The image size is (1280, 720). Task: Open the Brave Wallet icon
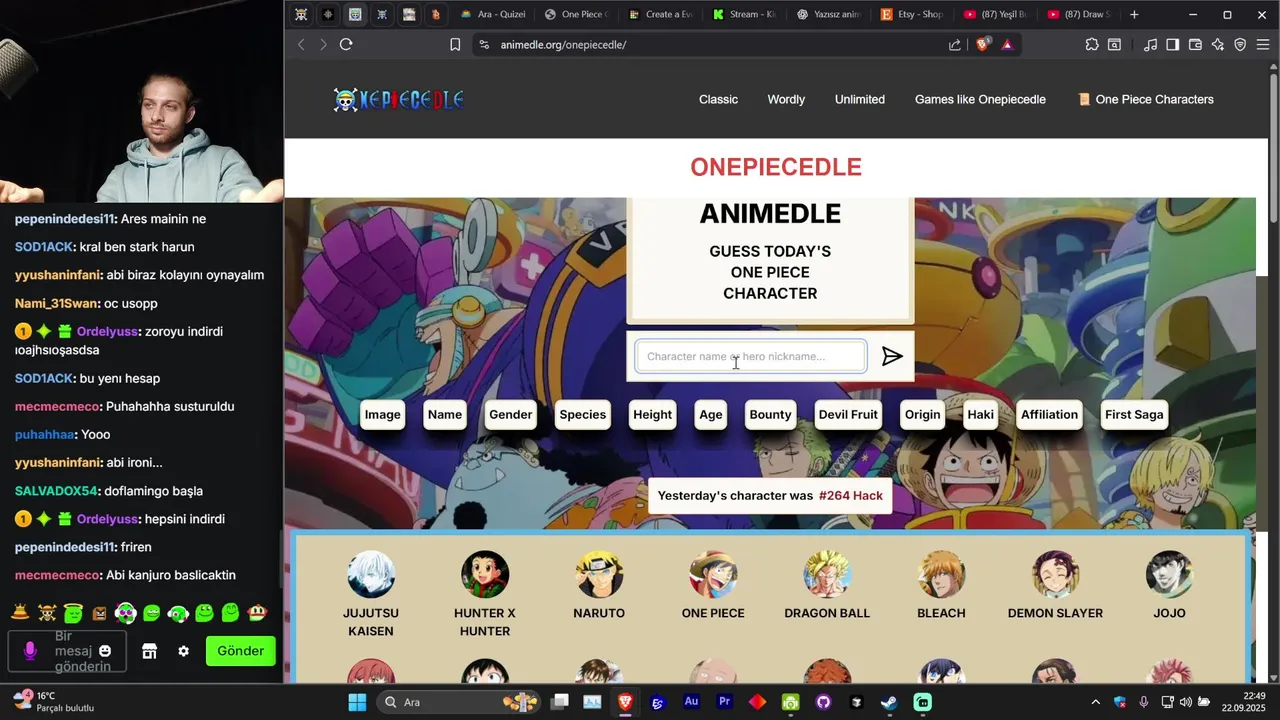click(x=1195, y=44)
